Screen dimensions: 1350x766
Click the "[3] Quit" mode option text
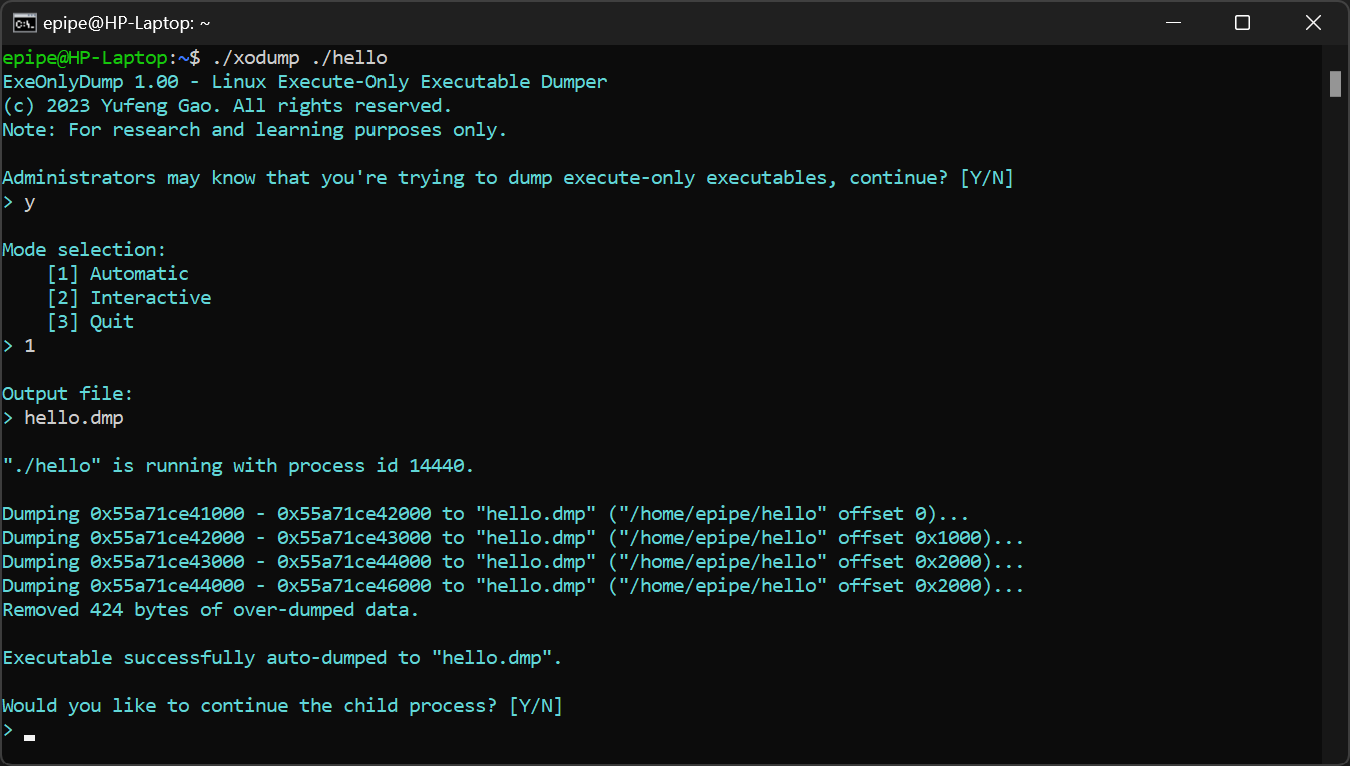click(x=90, y=321)
